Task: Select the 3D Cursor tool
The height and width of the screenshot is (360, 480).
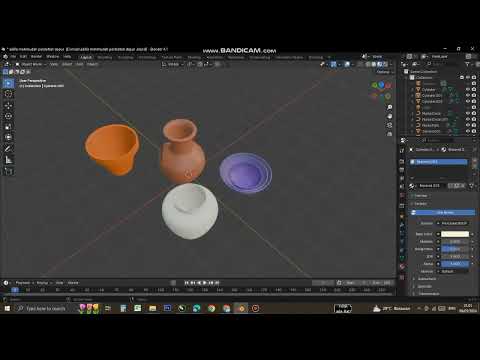Action: (x=8, y=94)
